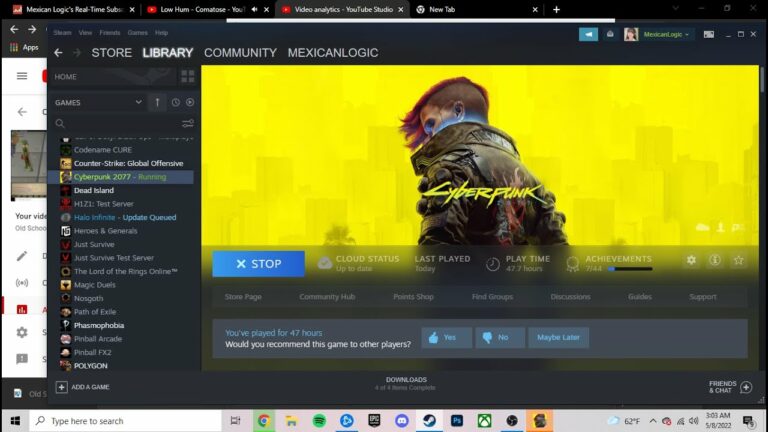Open advanced library filter options icon
This screenshot has height=432, width=768.
(187, 123)
